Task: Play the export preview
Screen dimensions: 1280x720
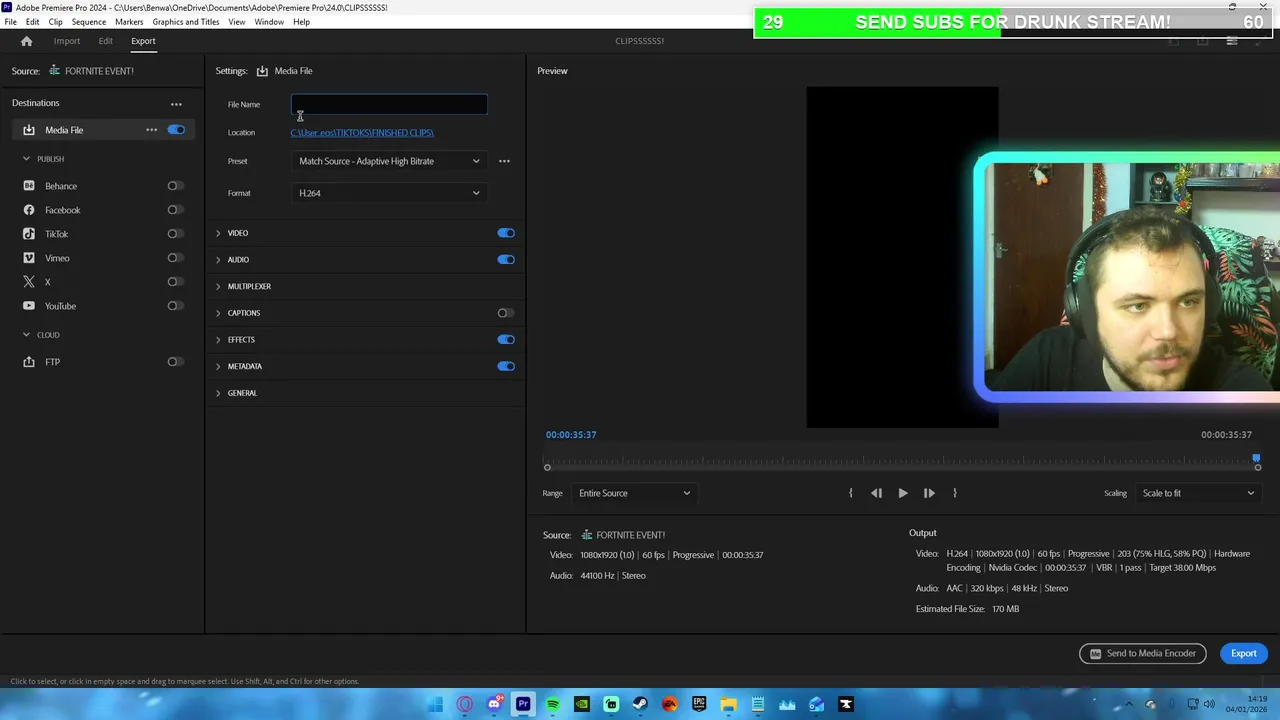Action: click(903, 493)
